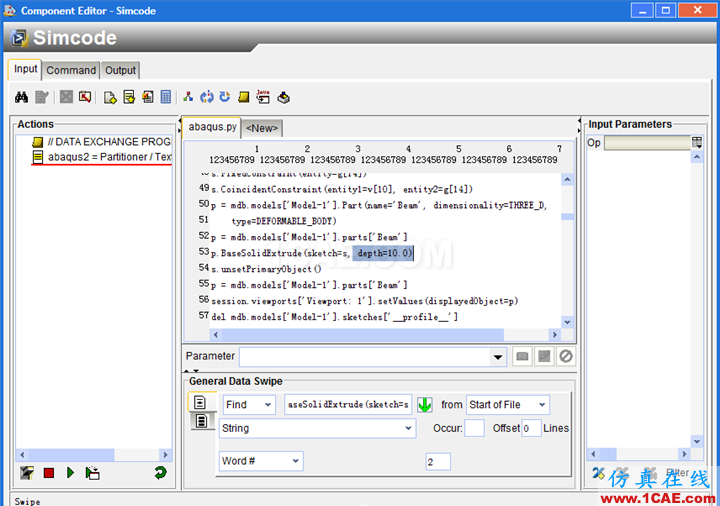
Task: Open the Parameter combo box dropdown
Action: click(498, 357)
